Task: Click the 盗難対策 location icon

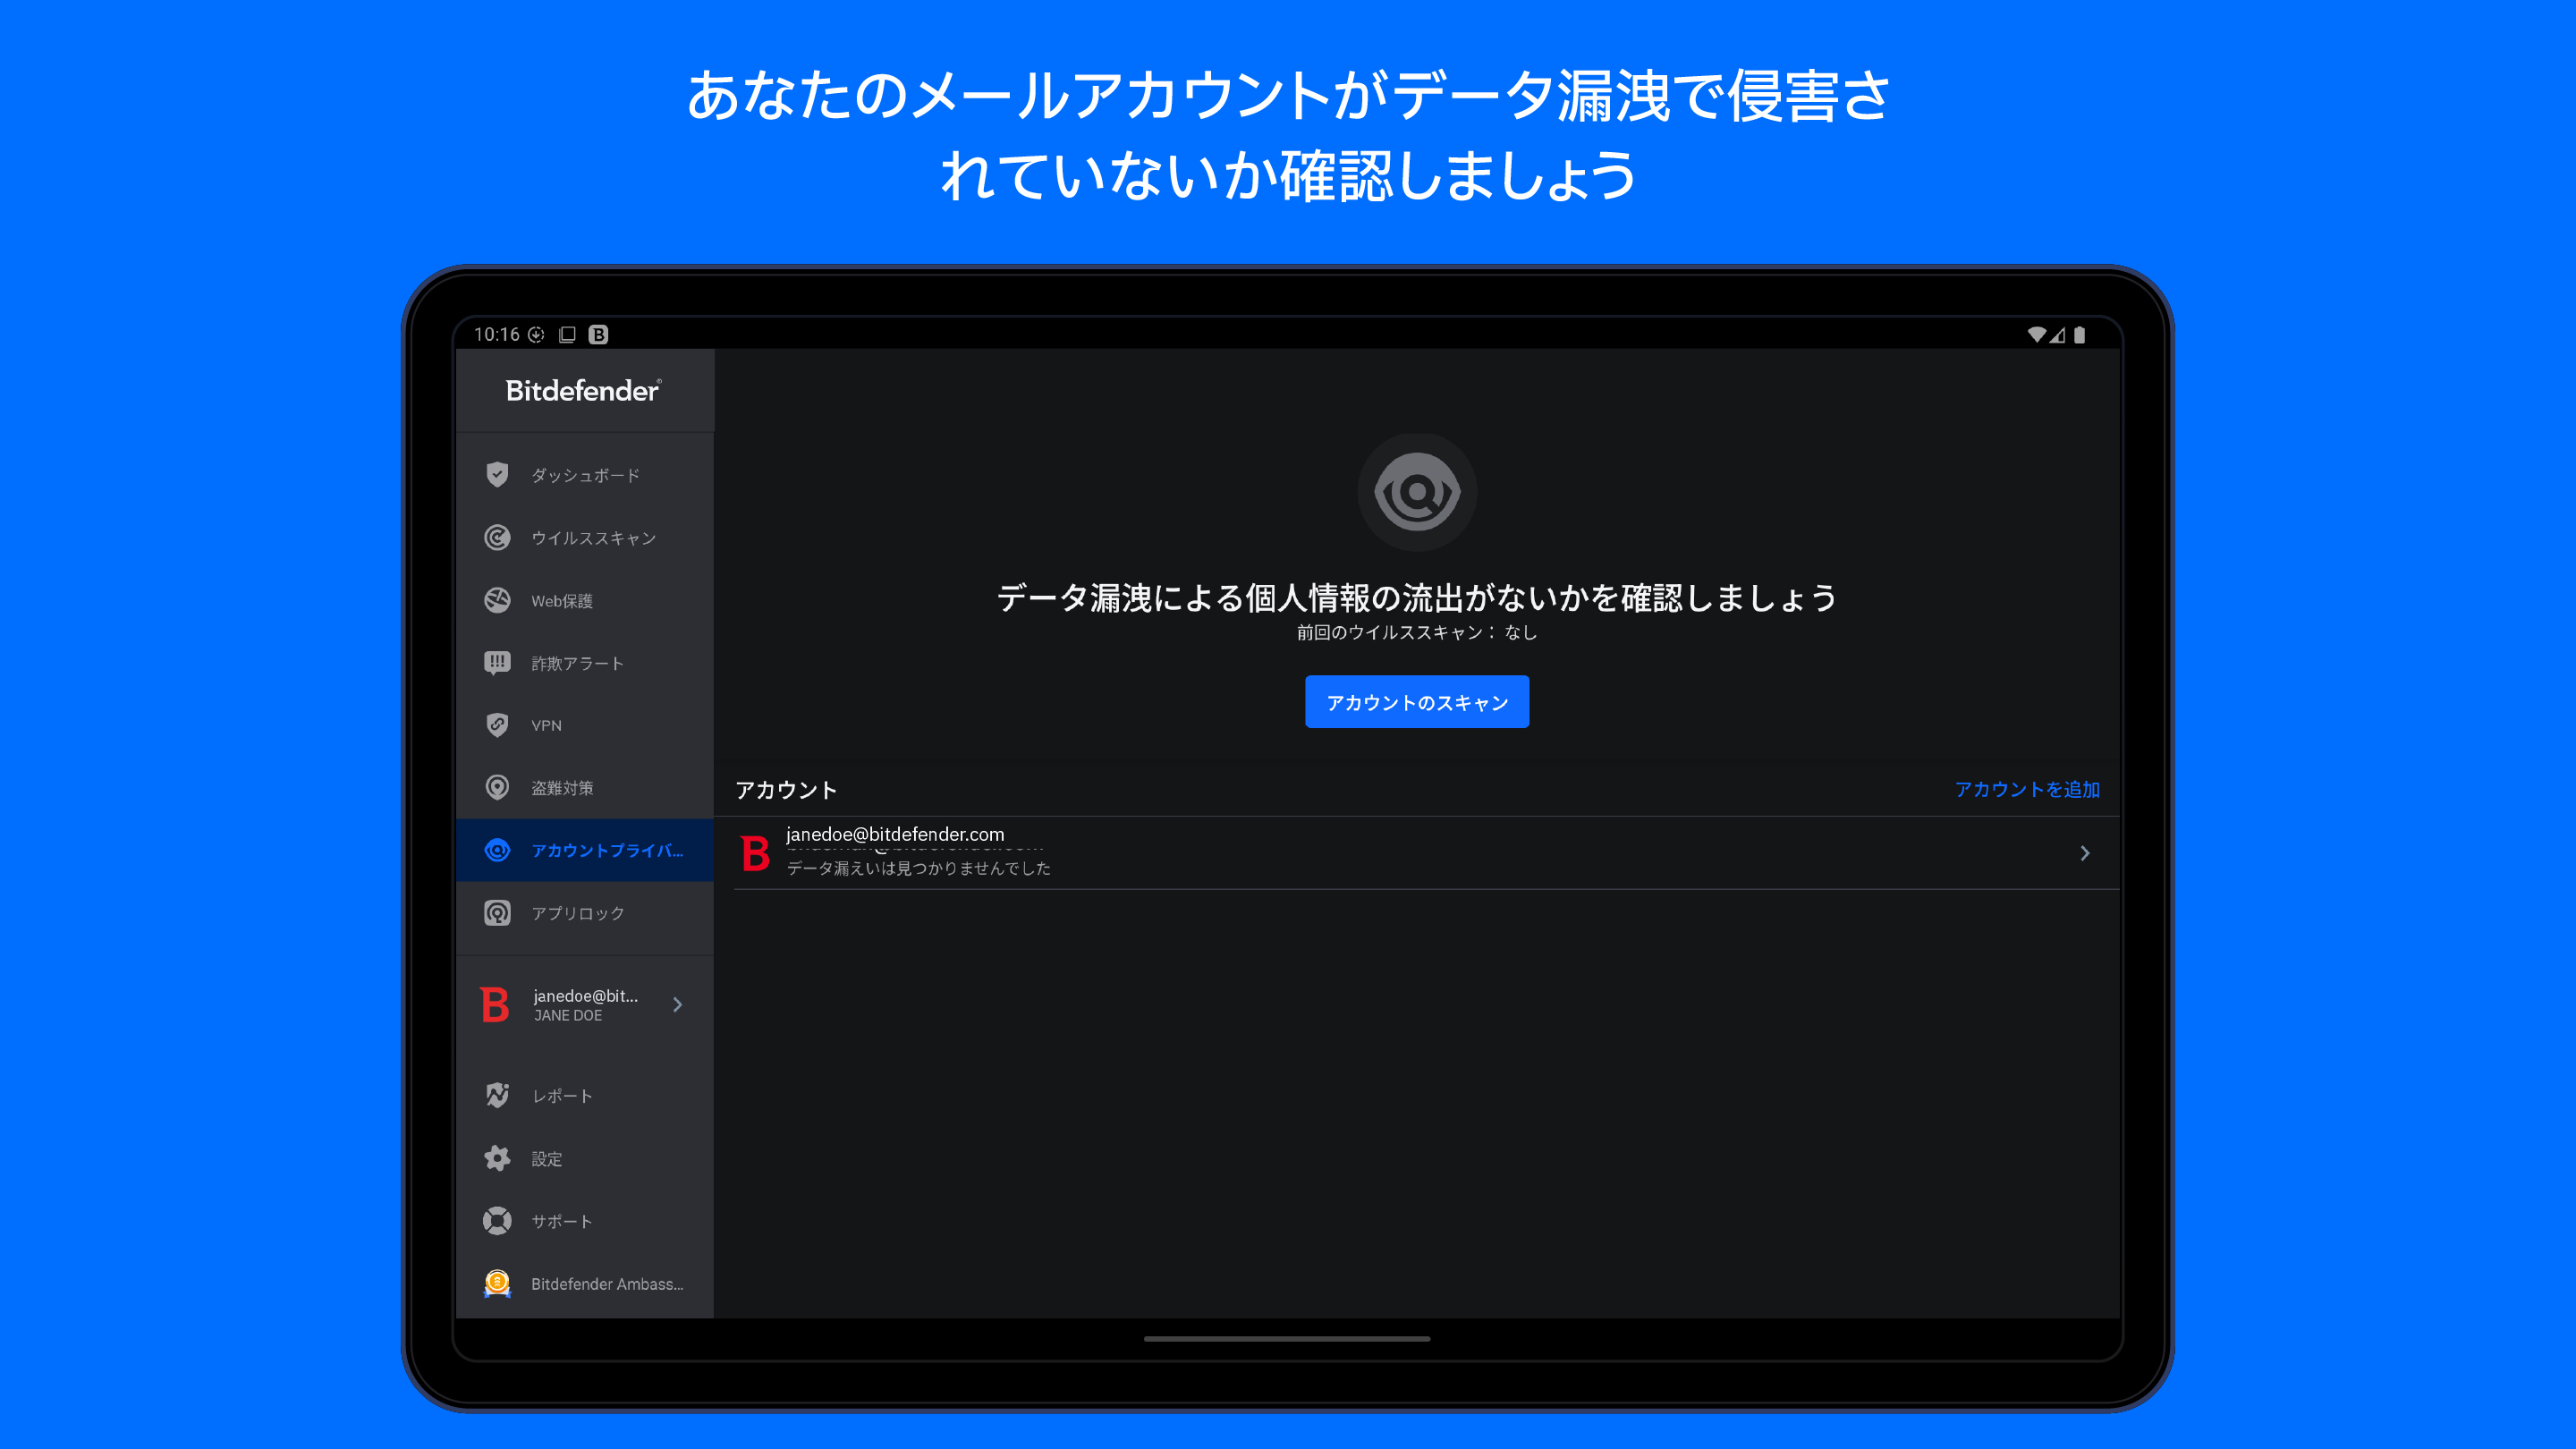Action: pyautogui.click(x=497, y=788)
